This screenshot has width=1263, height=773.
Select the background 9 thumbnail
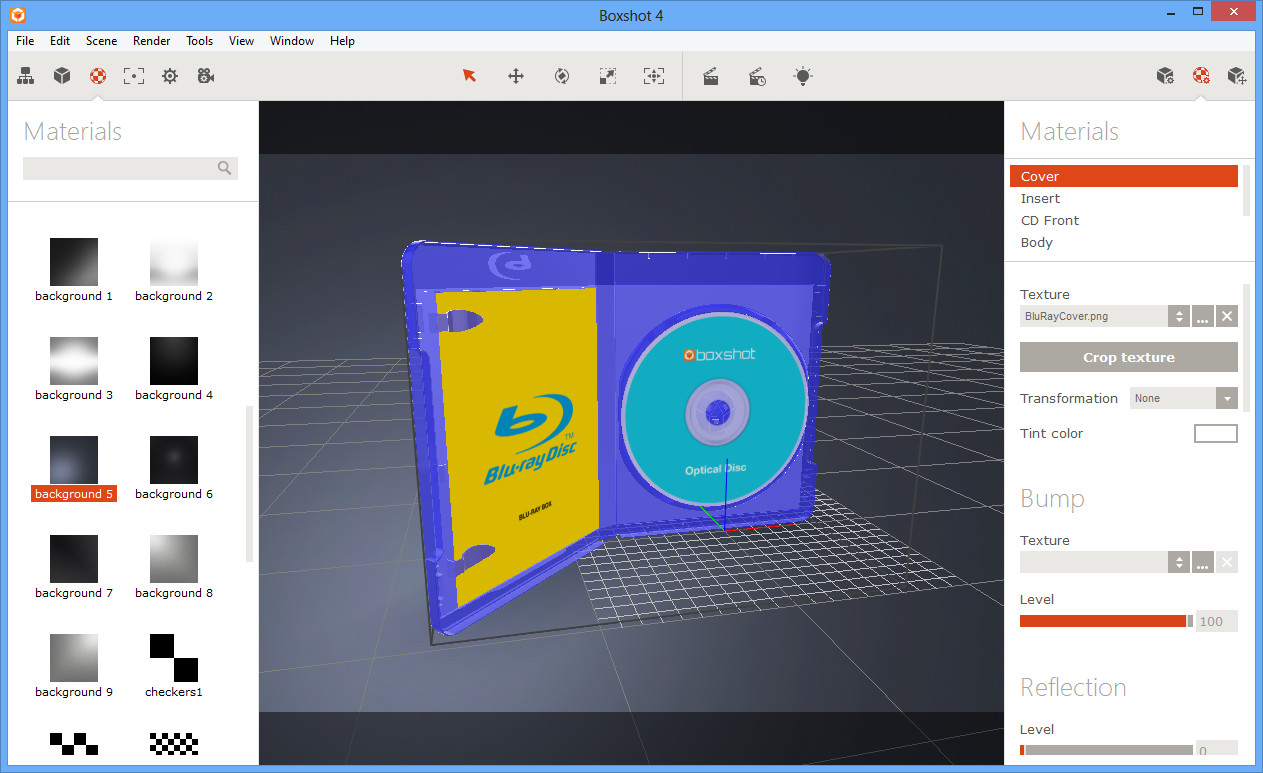coord(74,658)
